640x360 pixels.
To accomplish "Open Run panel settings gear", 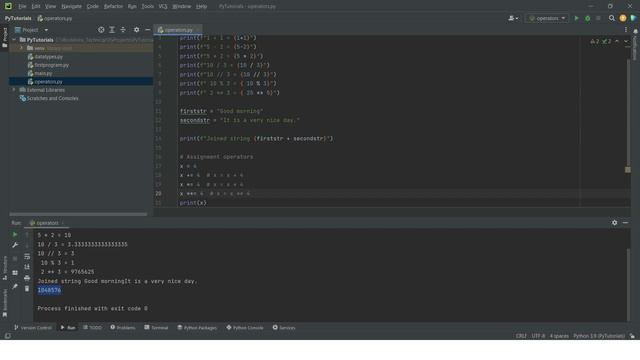I will click(x=614, y=223).
